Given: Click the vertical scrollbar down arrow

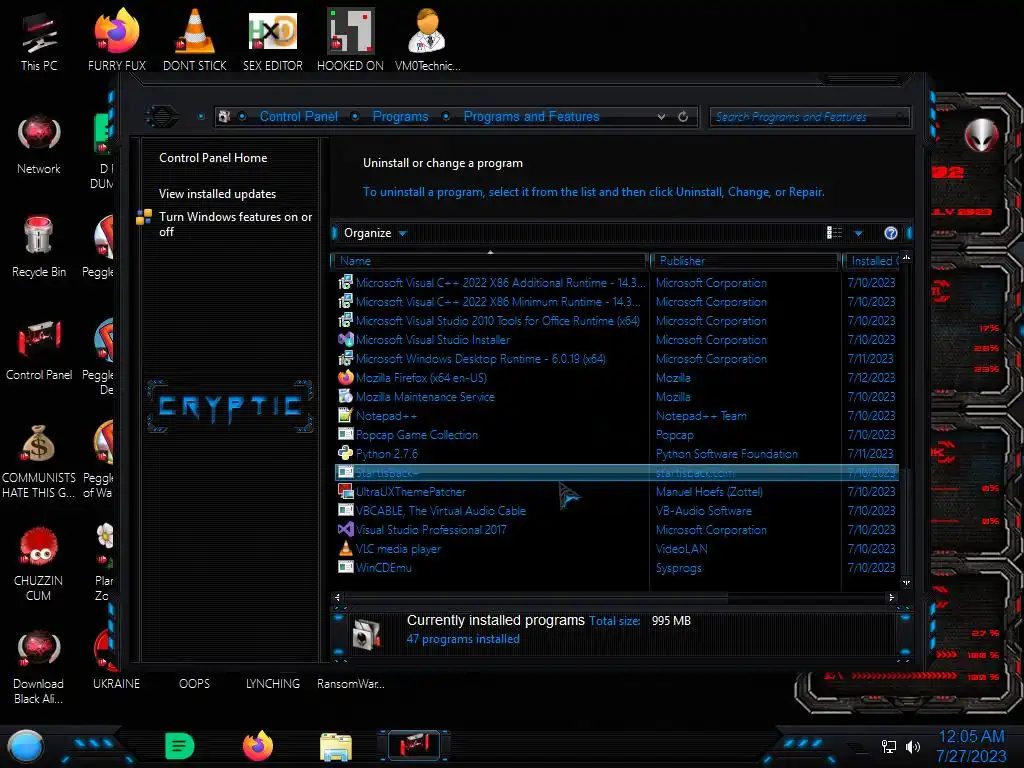Looking at the screenshot, I should pyautogui.click(x=906, y=582).
